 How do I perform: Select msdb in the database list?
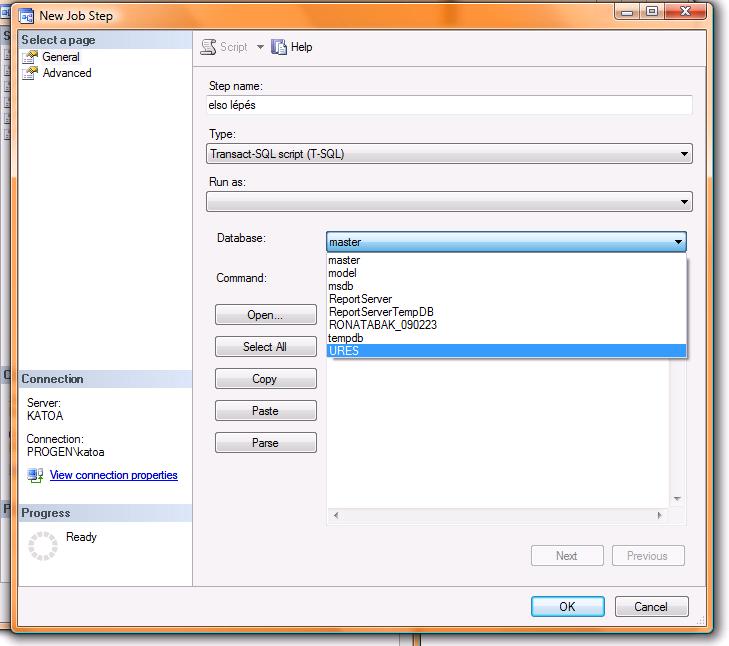[506, 286]
